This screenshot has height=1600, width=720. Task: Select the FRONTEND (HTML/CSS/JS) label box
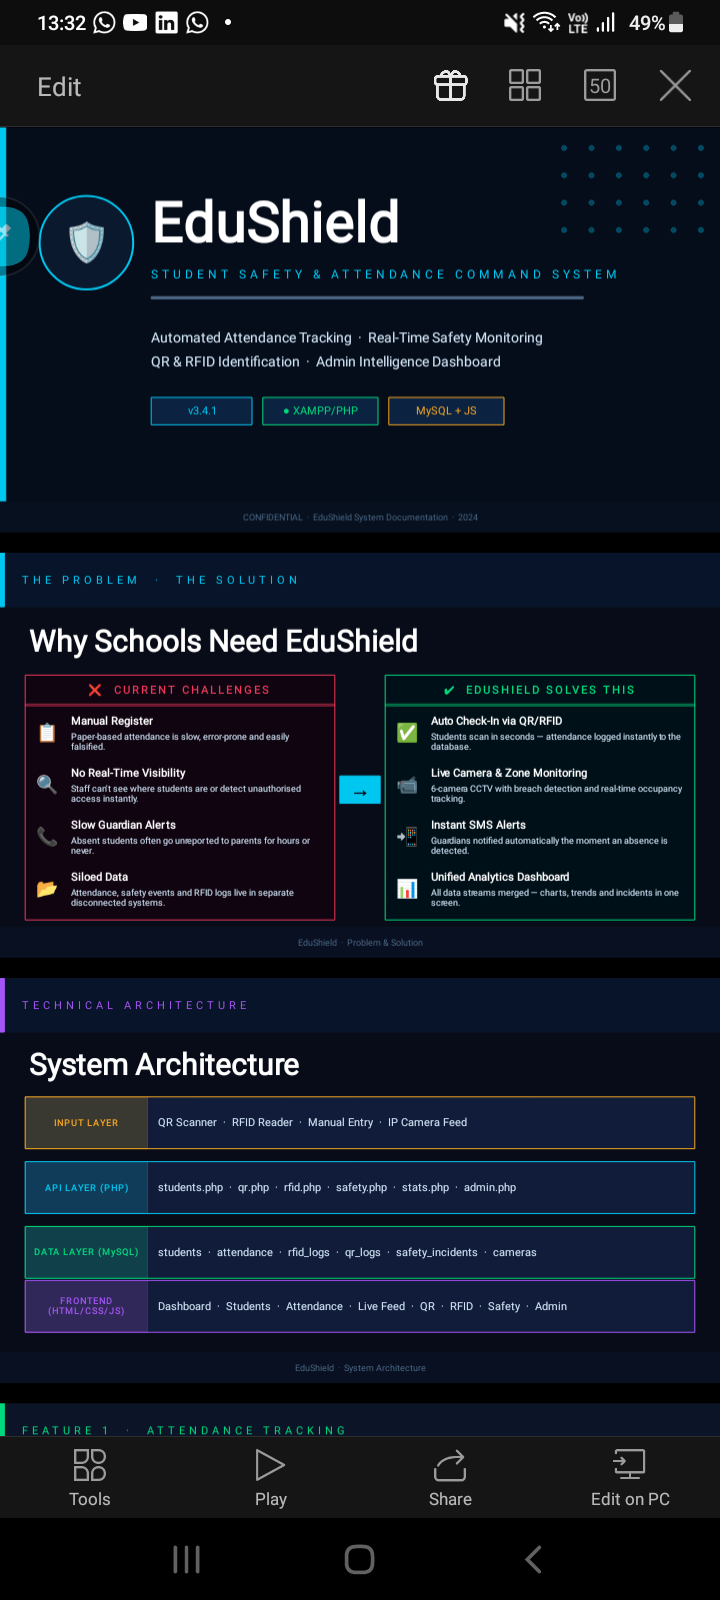(x=86, y=1306)
